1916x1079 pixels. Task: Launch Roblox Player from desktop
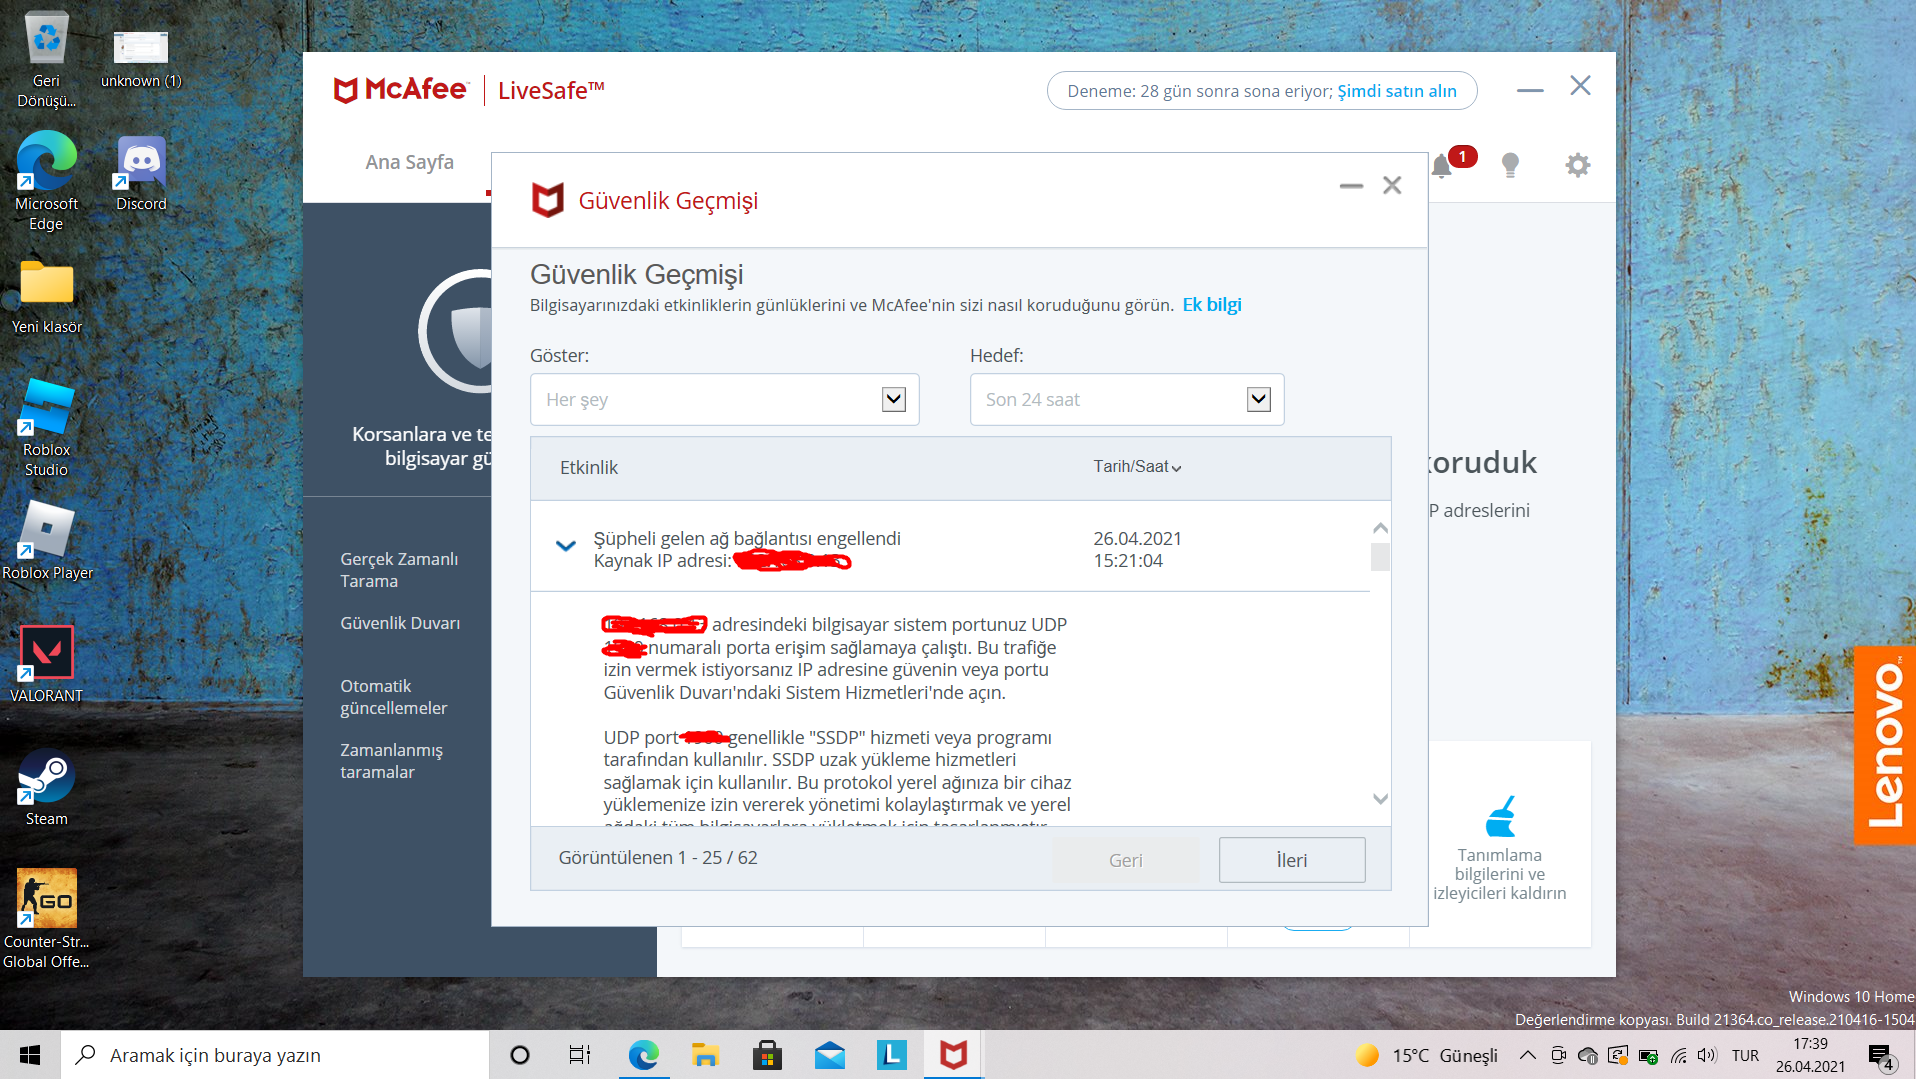click(47, 541)
